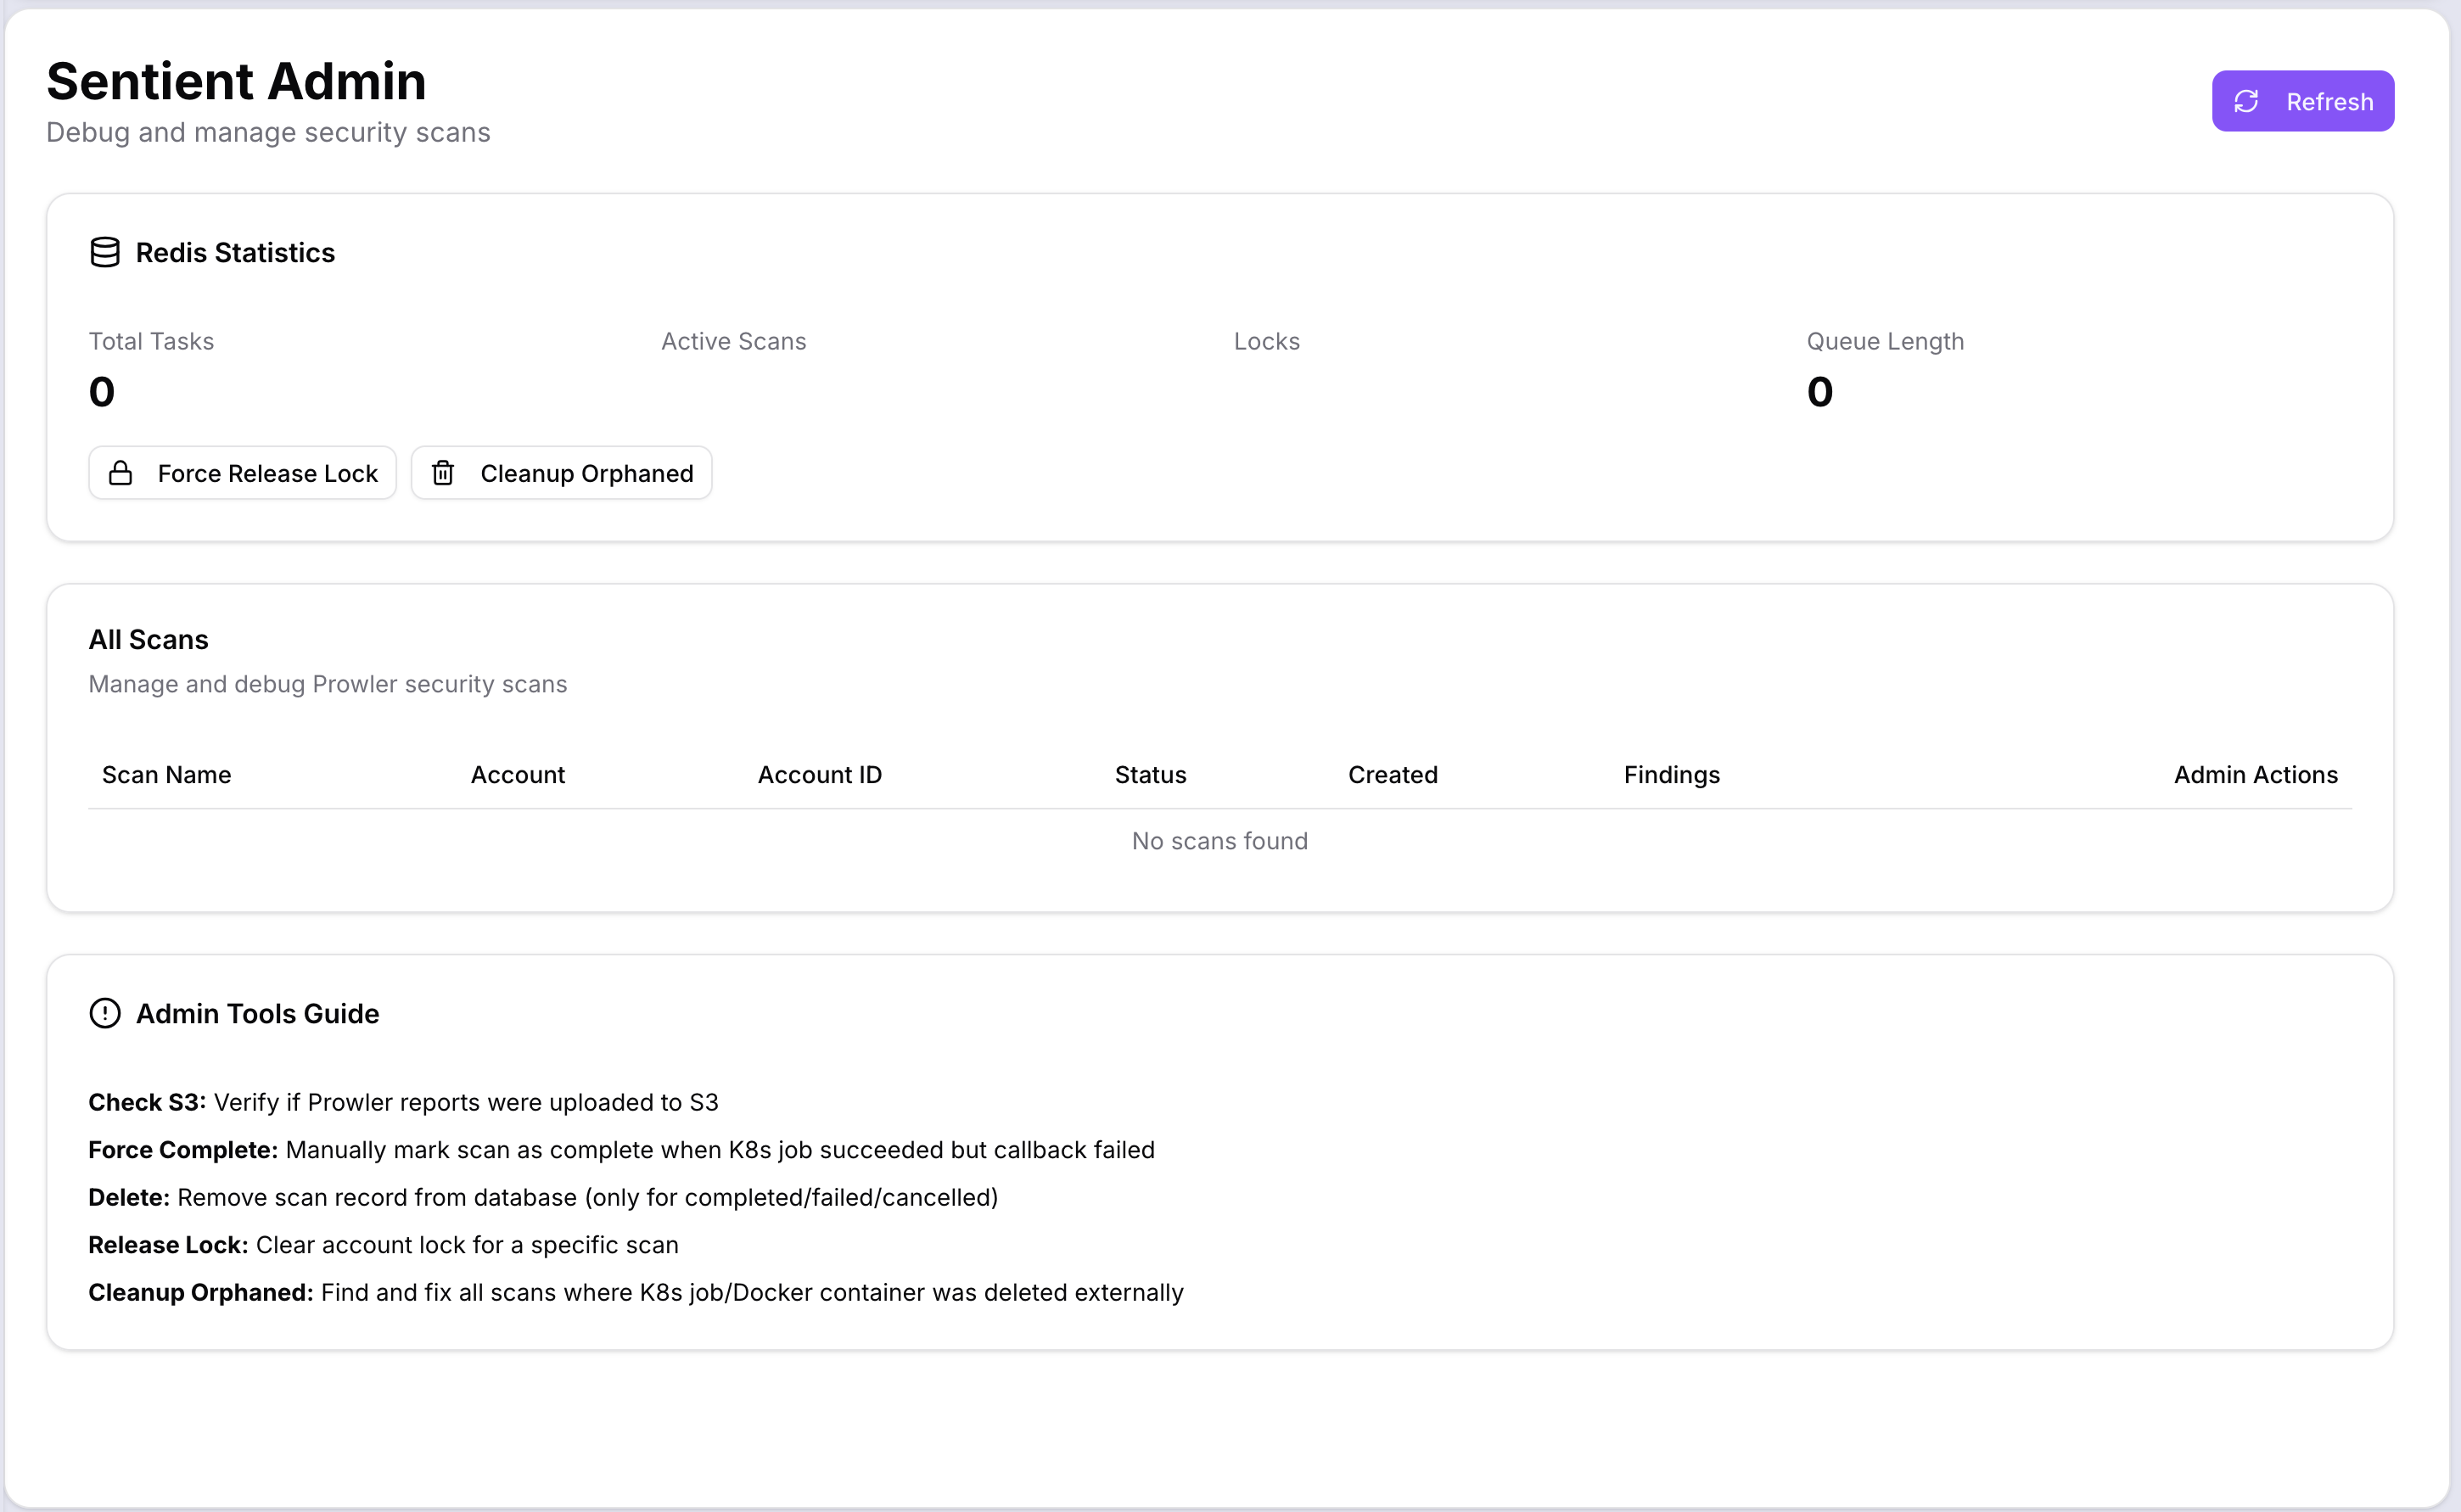This screenshot has width=2461, height=1512.
Task: Click the alert circle icon beside Admin Tools Guide
Action: click(x=105, y=1013)
